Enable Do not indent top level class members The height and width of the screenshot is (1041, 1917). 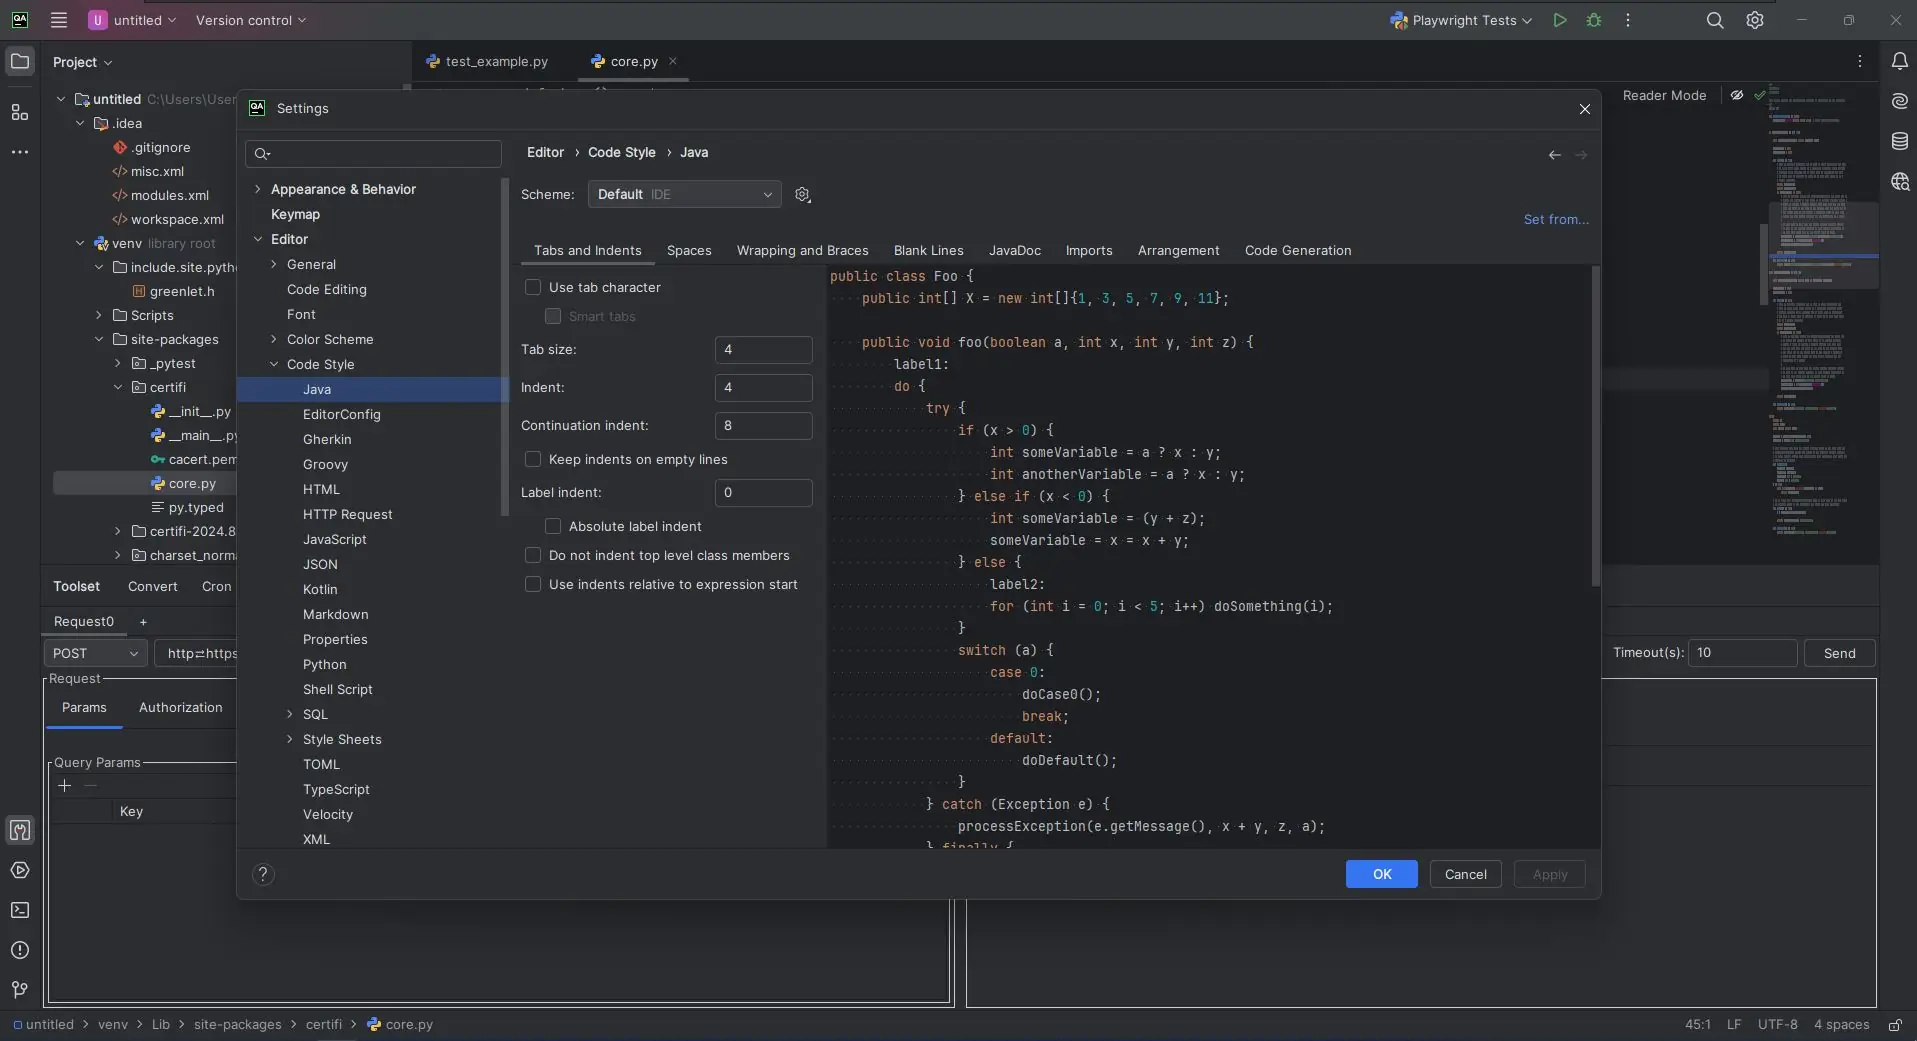533,556
